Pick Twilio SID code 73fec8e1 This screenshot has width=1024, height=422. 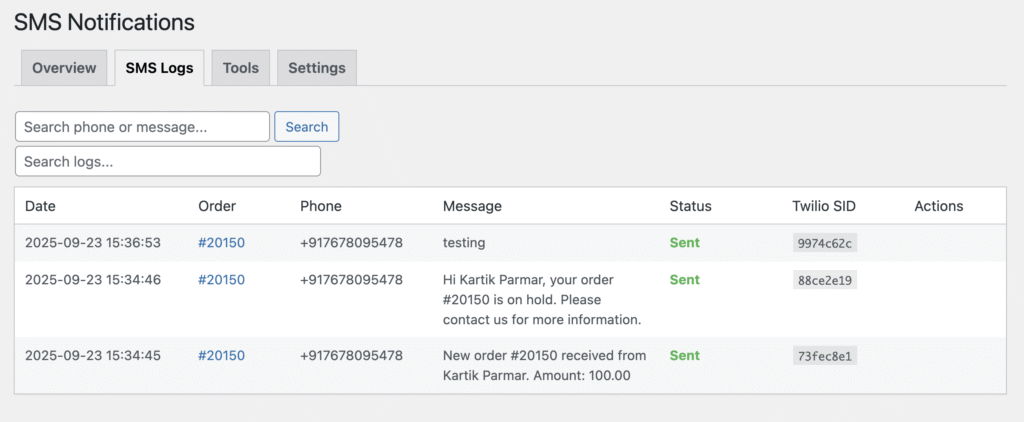tap(824, 356)
